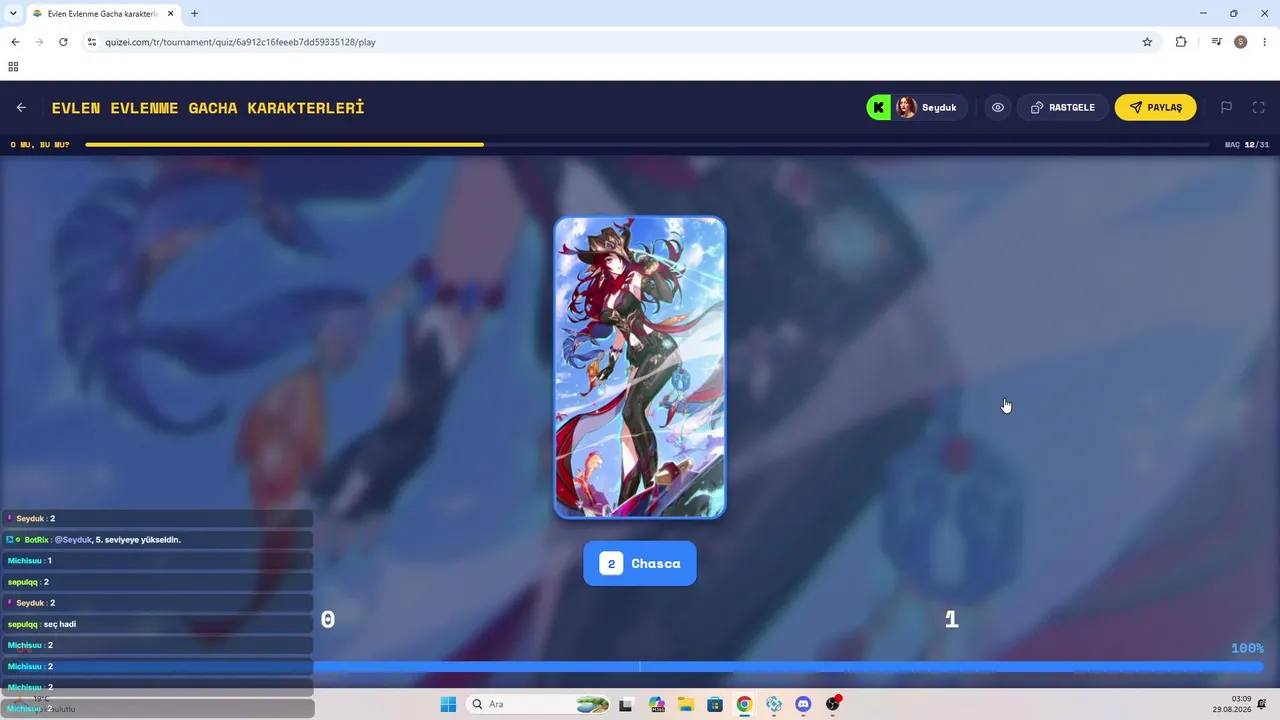This screenshot has height=720, width=1280.
Task: Click the right vote score 1
Action: point(952,620)
